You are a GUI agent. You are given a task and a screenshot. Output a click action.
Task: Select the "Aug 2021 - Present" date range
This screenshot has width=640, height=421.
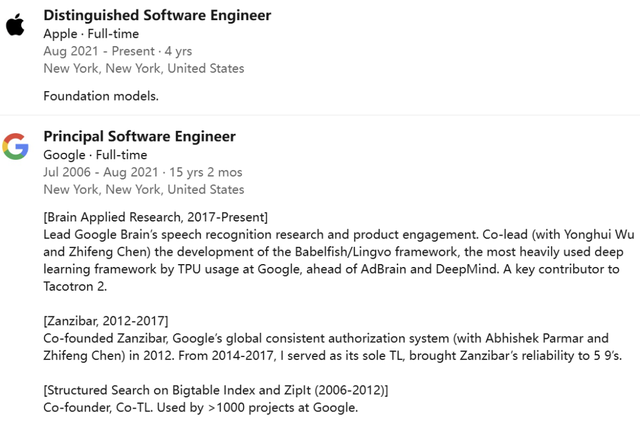pyautogui.click(x=95, y=51)
